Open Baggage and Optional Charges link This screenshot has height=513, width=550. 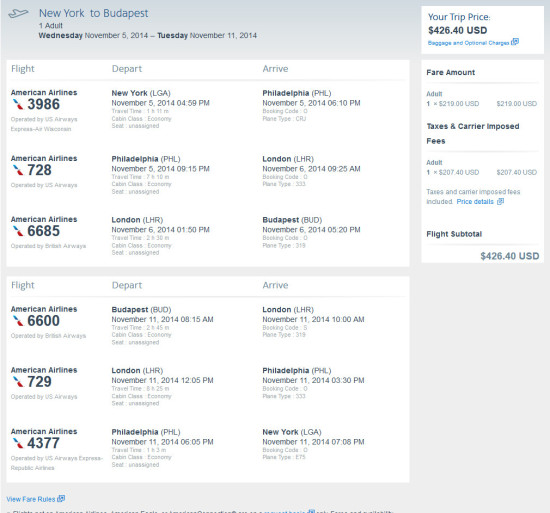pos(468,43)
